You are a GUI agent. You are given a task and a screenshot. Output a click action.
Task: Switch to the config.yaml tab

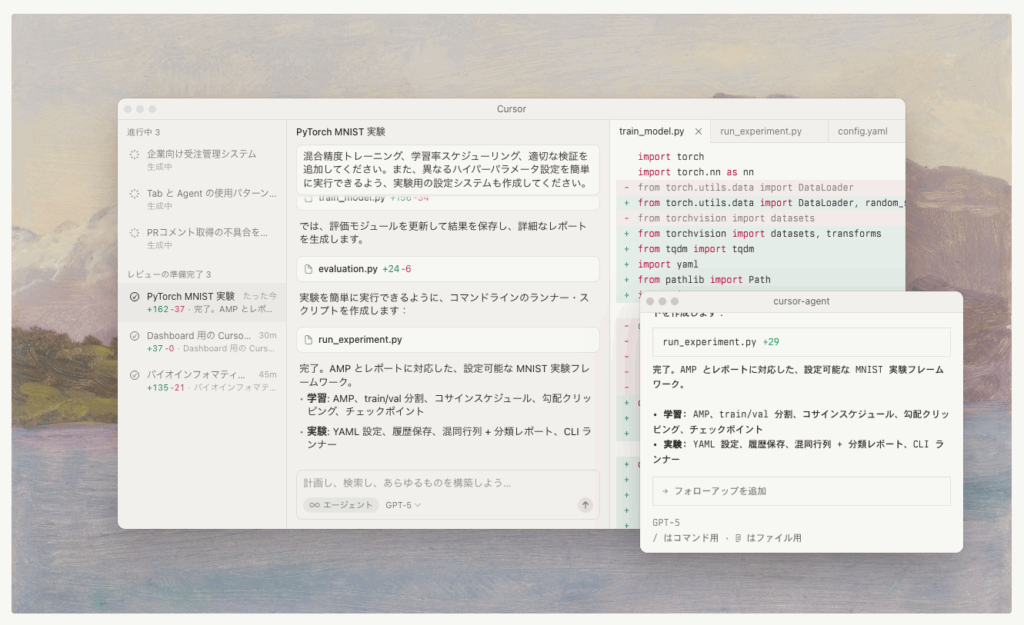862,131
